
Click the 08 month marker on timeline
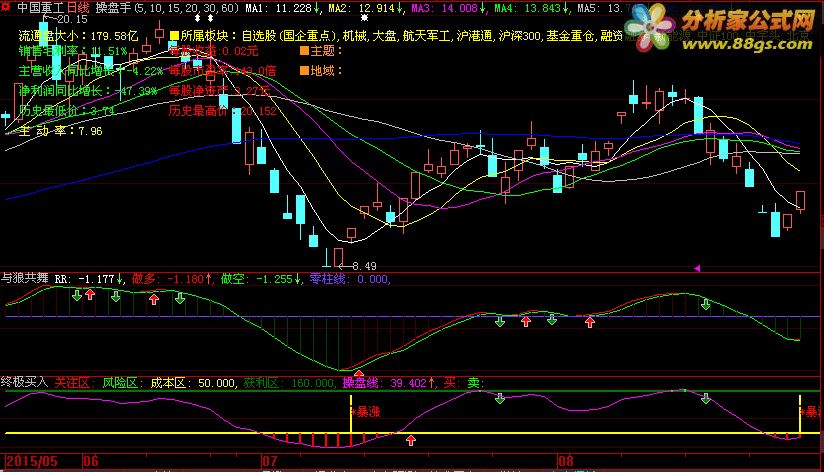point(566,461)
